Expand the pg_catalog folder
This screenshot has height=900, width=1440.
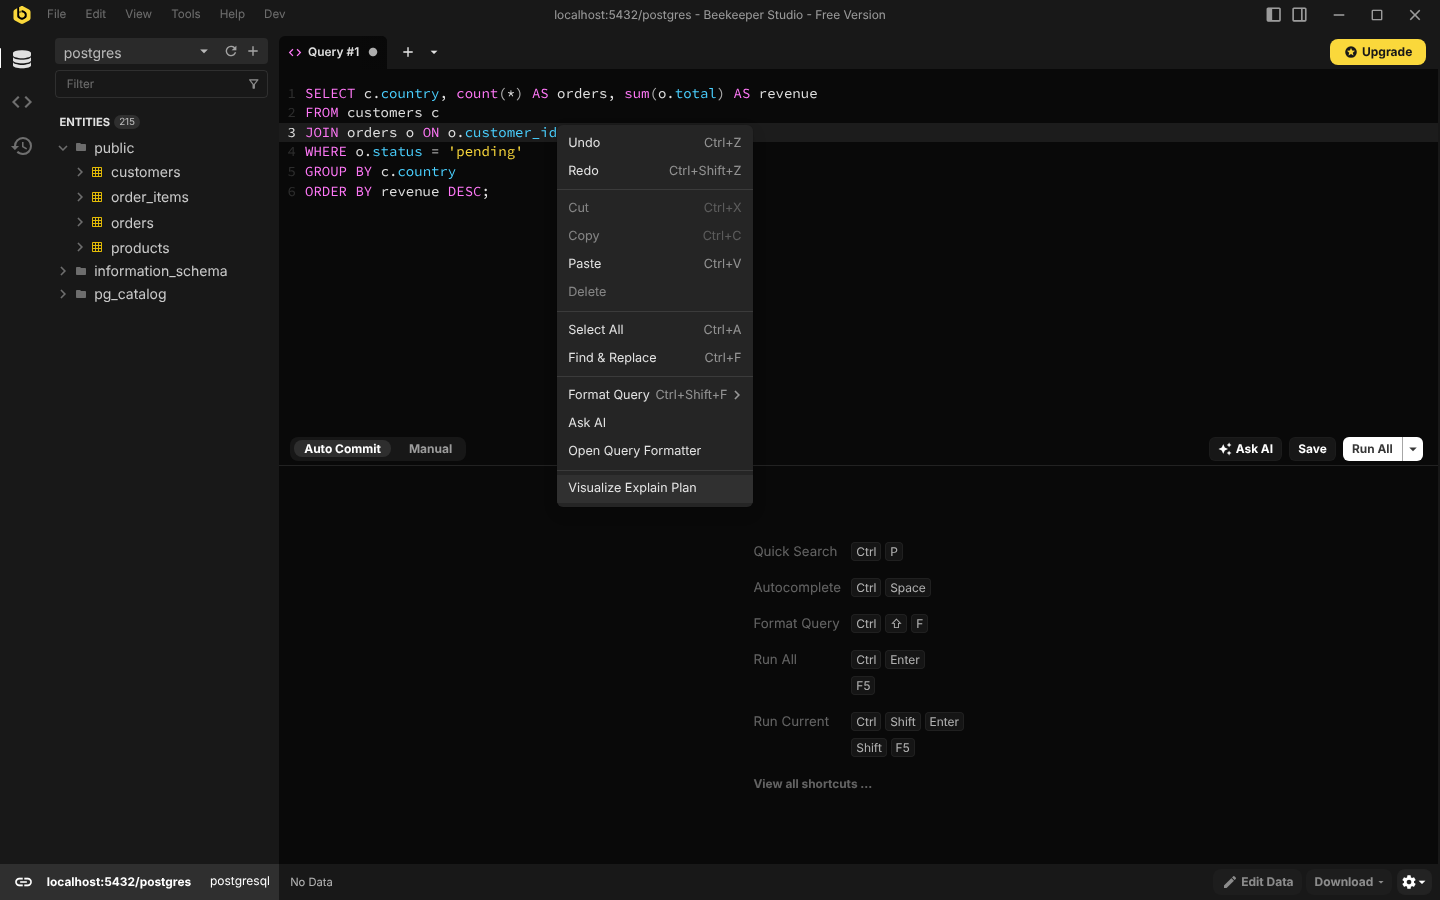click(63, 294)
